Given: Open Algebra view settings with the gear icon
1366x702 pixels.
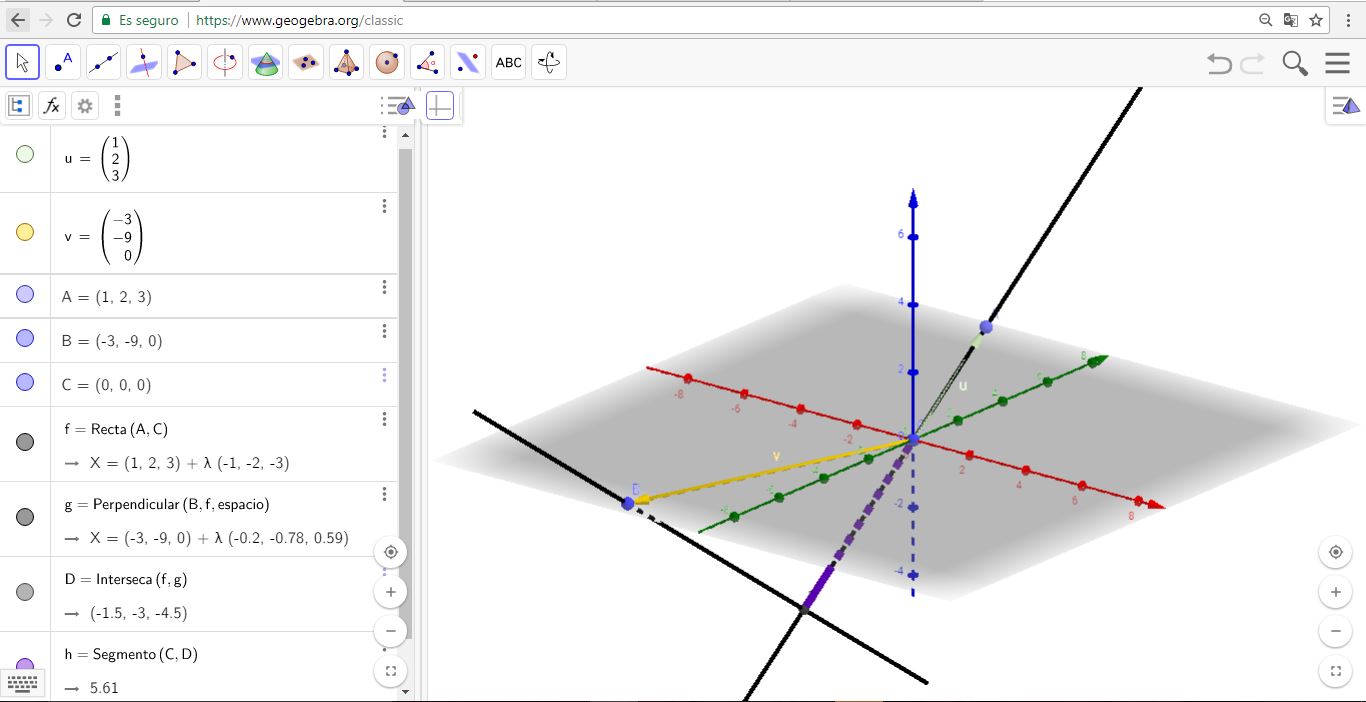Looking at the screenshot, I should (x=85, y=105).
